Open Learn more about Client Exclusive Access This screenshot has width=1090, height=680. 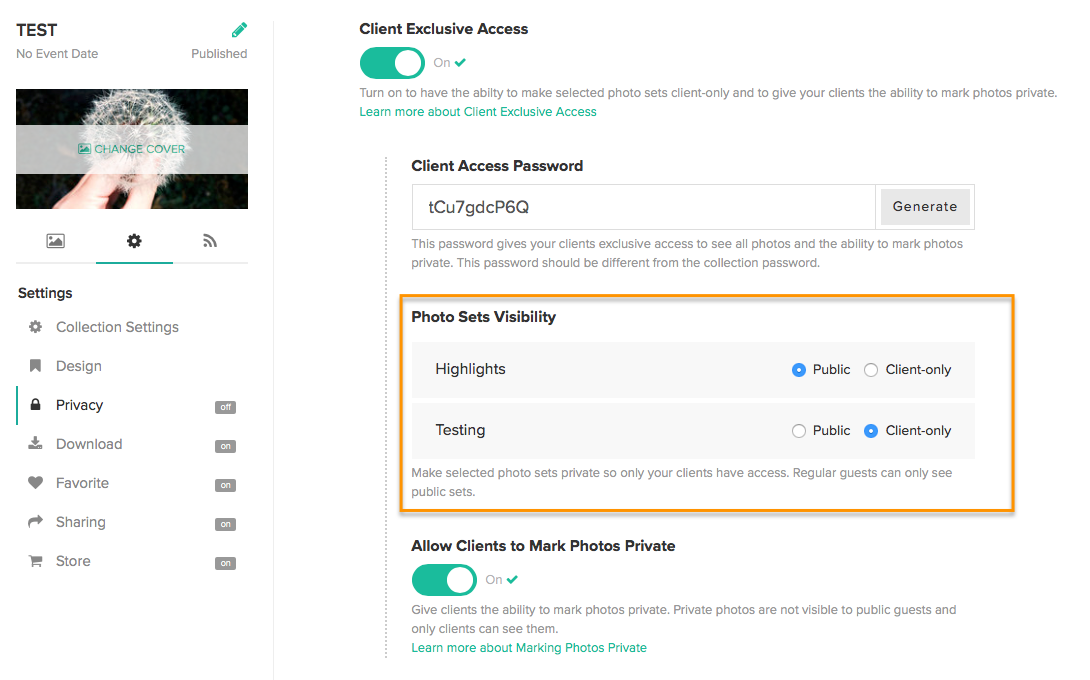click(x=478, y=112)
